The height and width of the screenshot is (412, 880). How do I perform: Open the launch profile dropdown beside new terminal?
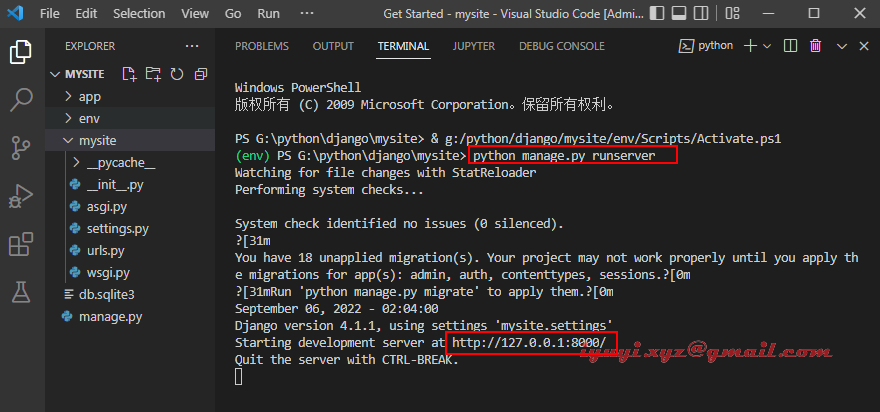tap(767, 46)
